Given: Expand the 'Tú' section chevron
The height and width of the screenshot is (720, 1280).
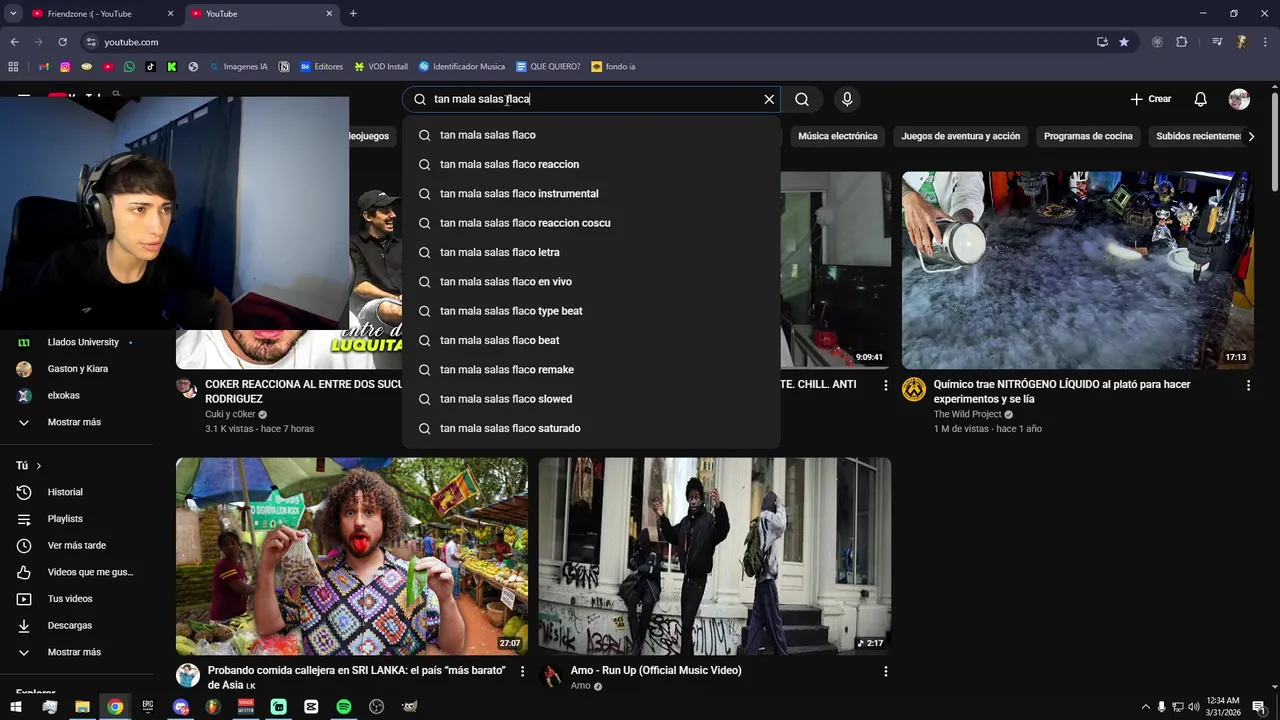Looking at the screenshot, I should pos(39,466).
